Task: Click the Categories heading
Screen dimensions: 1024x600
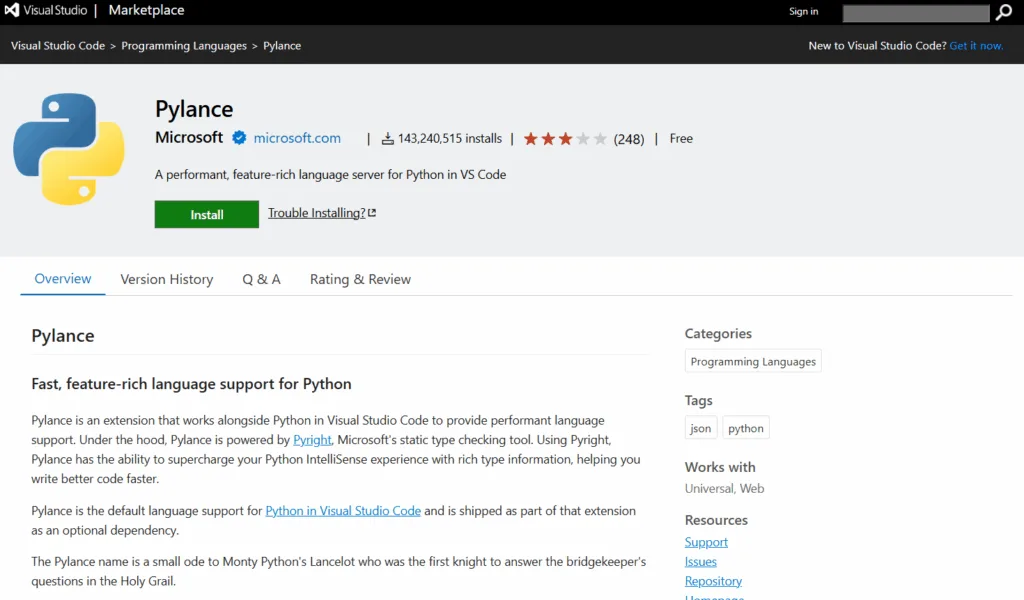Action: tap(718, 334)
